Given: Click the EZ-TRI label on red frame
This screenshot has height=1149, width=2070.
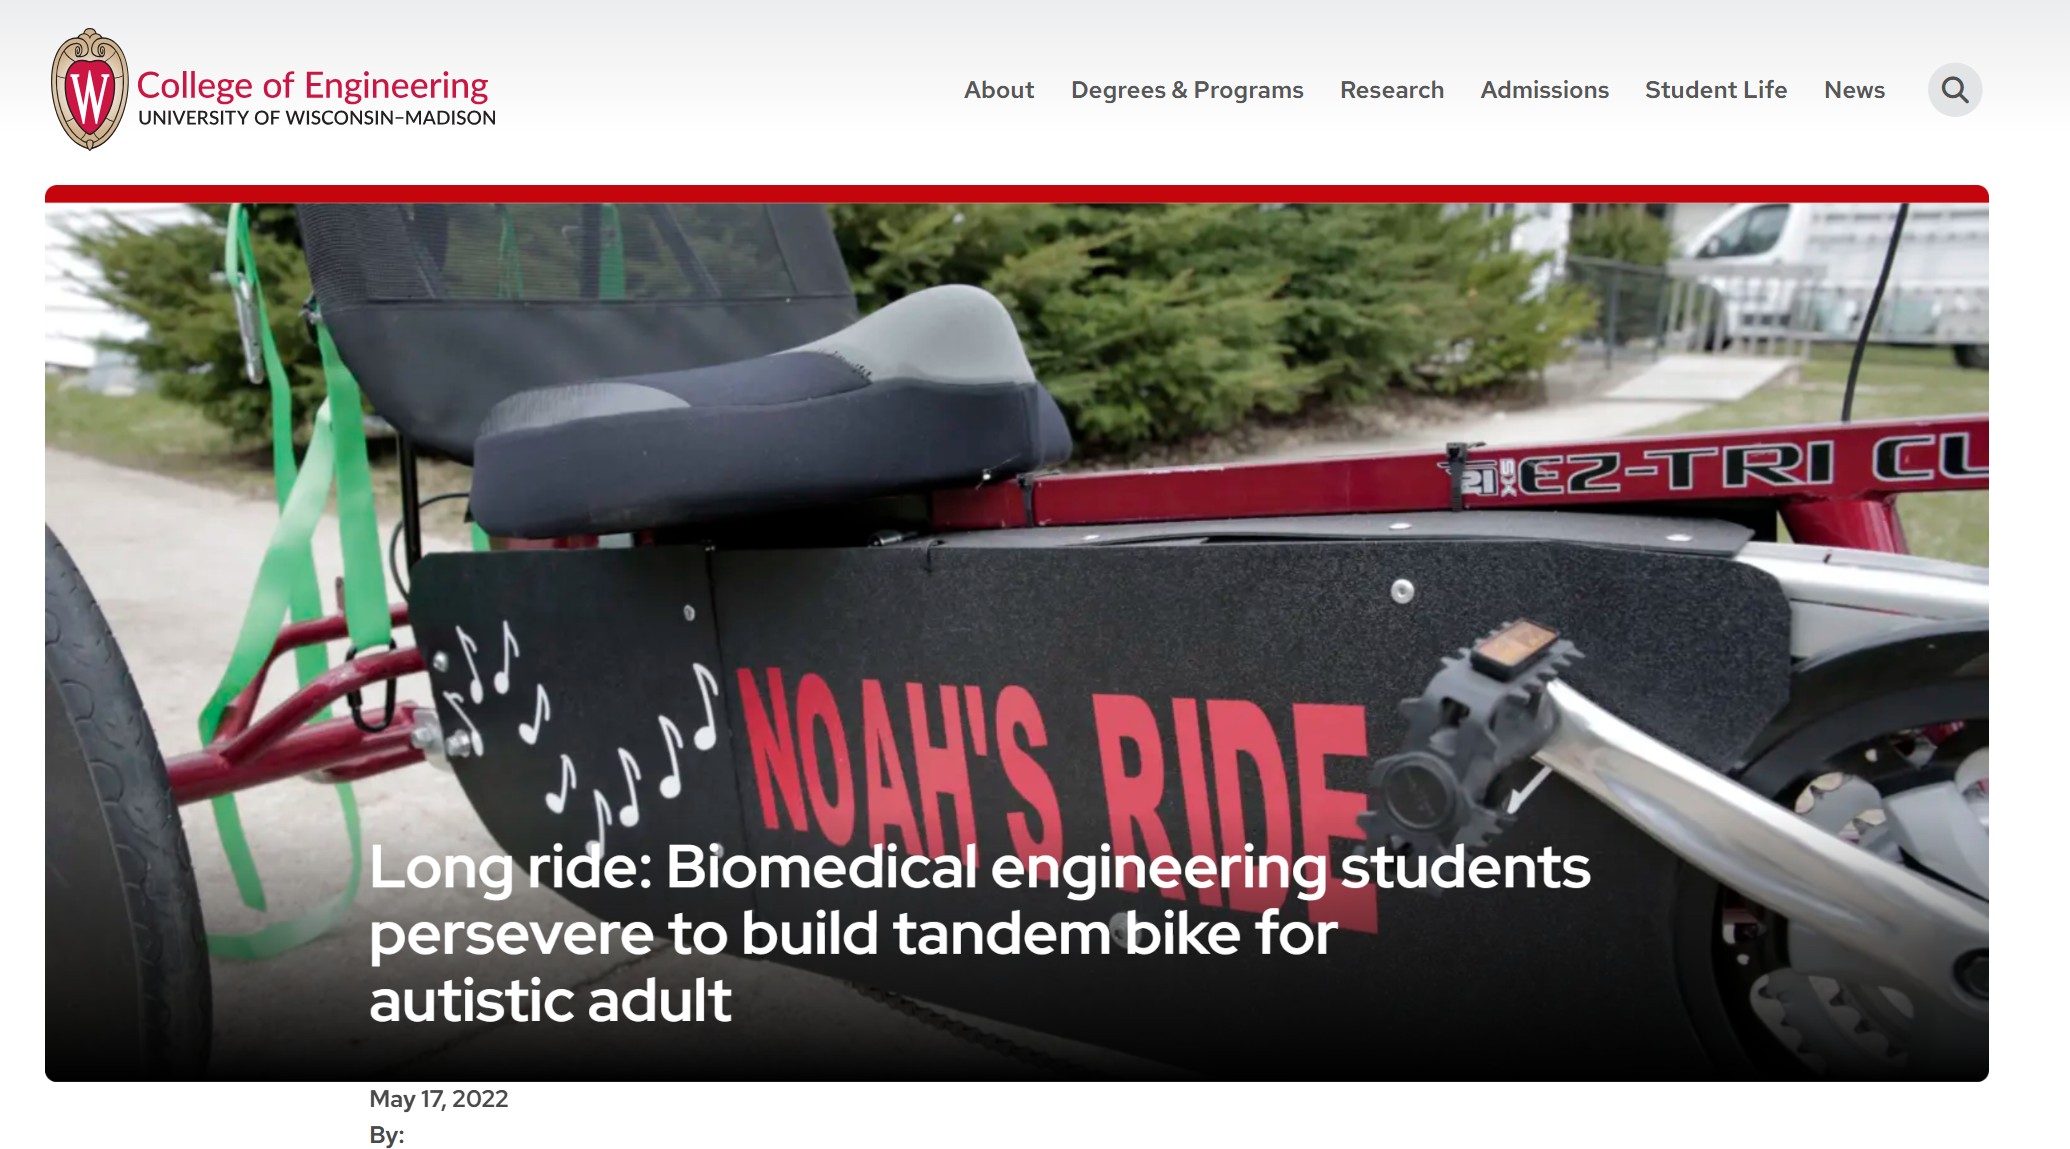Looking at the screenshot, I should [x=1675, y=470].
